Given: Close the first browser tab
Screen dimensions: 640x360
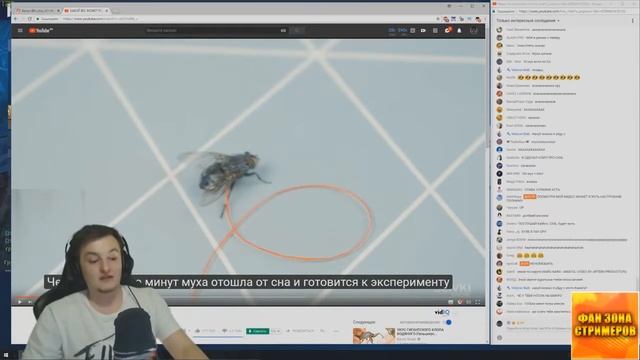Looking at the screenshot, I should pos(58,11).
